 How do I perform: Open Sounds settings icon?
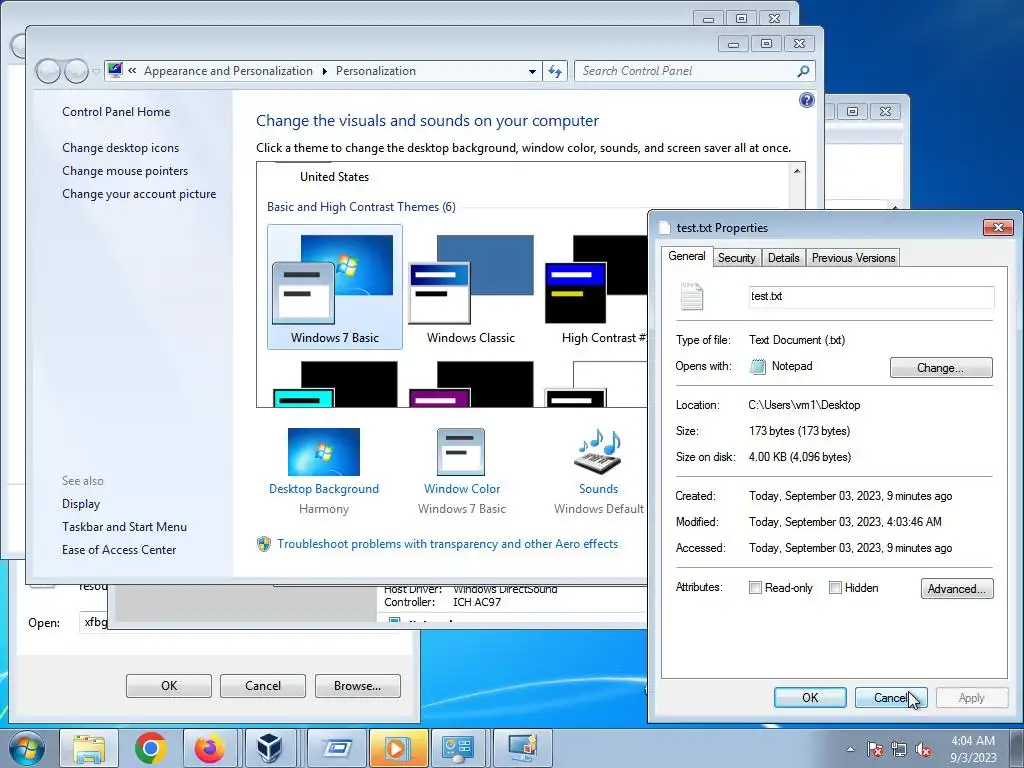[598, 452]
